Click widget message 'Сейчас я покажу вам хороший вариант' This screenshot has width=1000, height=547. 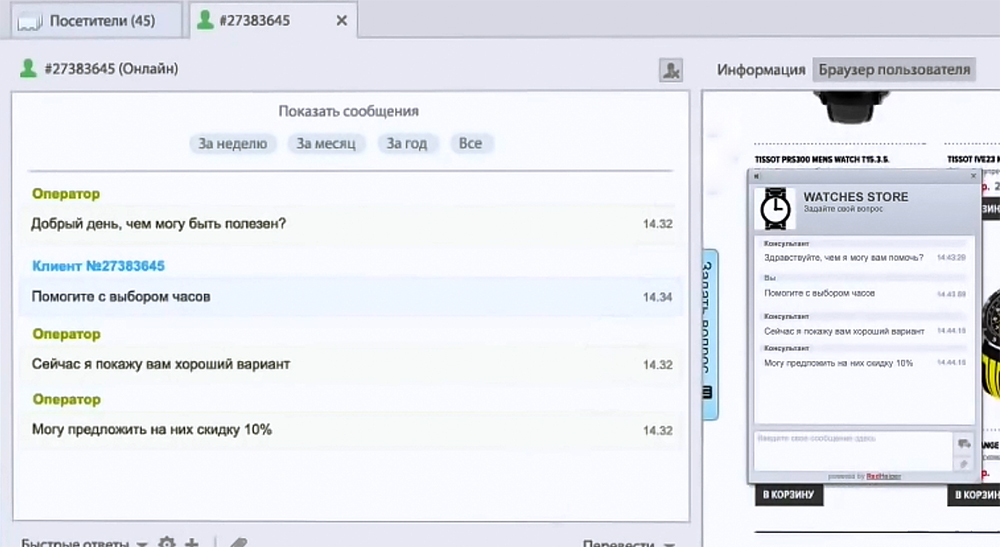click(x=844, y=332)
